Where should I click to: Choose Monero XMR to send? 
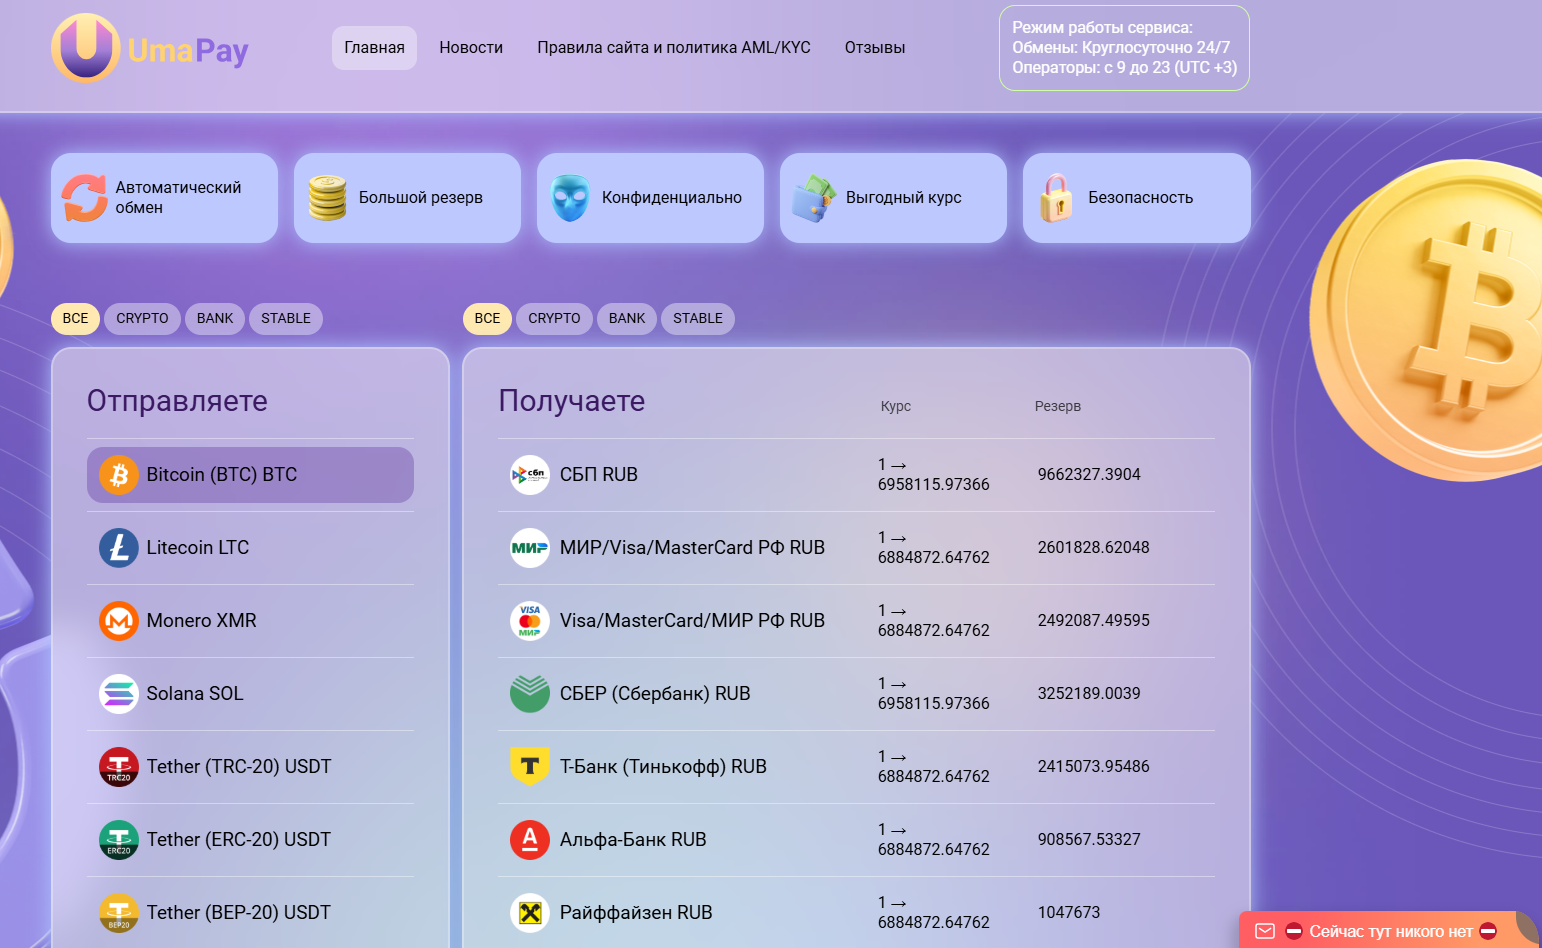coord(250,621)
